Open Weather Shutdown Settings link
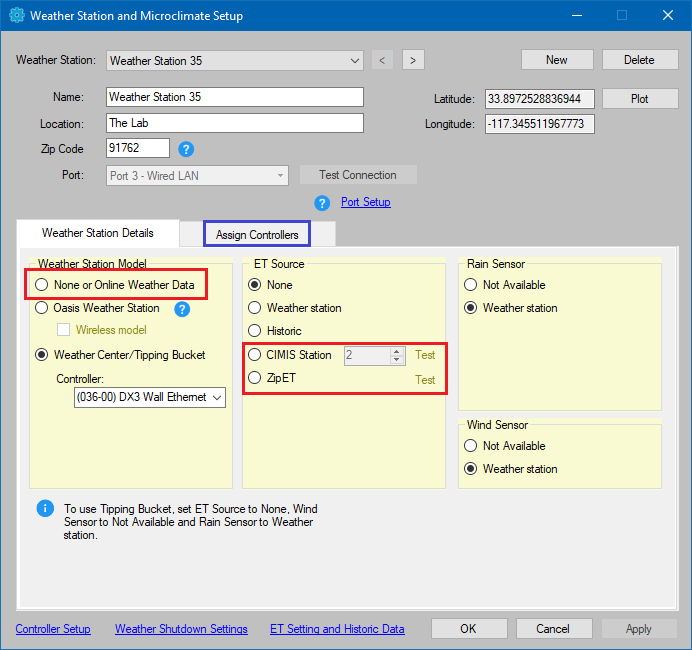 point(181,629)
